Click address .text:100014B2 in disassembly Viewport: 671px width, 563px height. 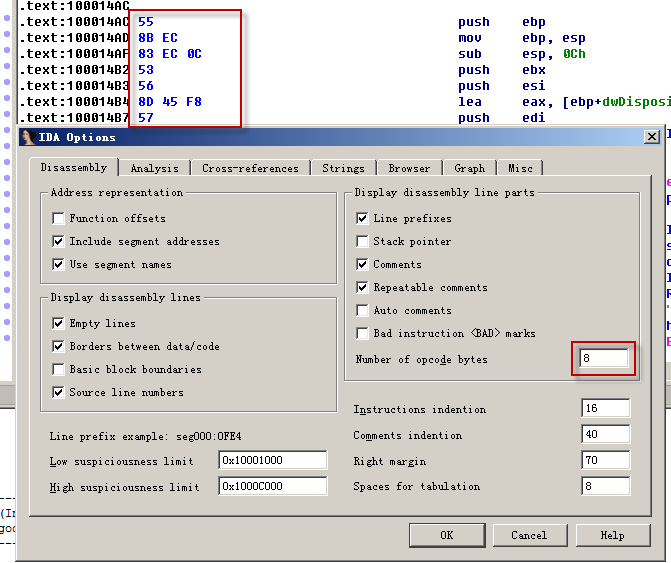point(74,70)
